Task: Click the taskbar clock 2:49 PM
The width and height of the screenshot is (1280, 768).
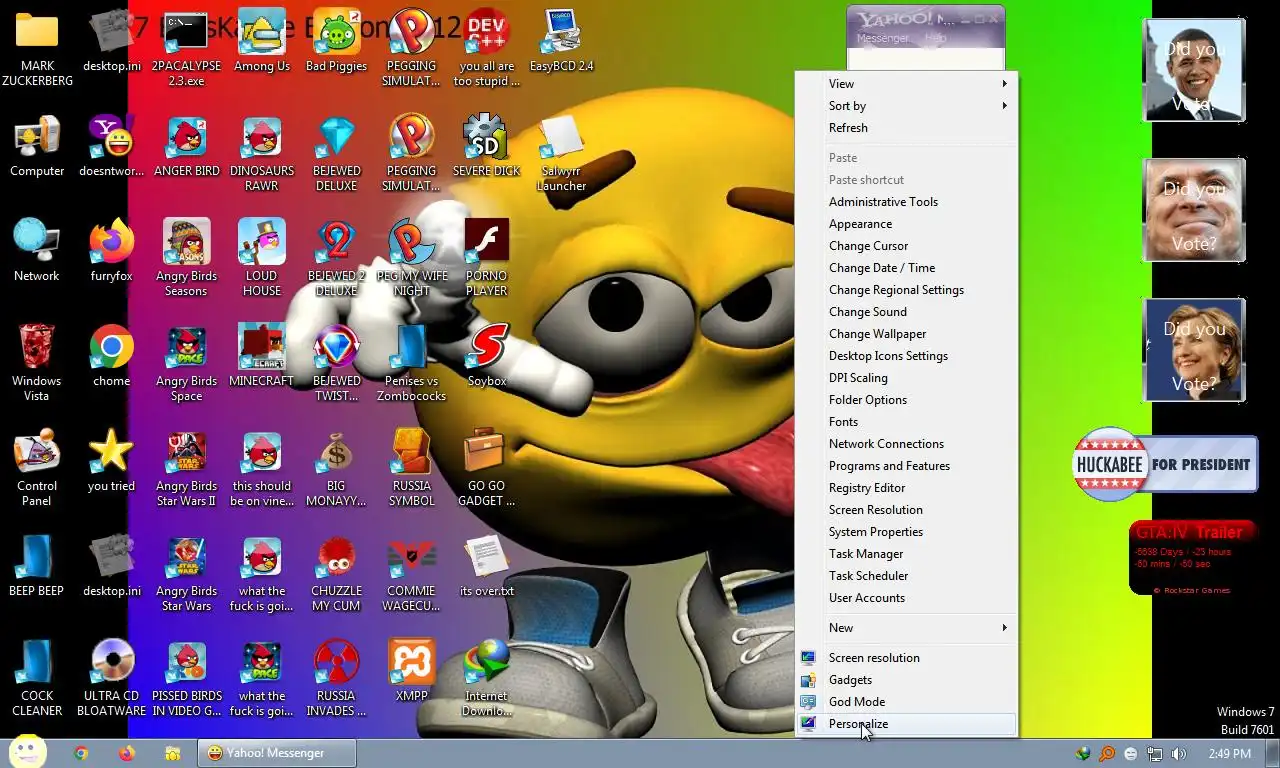Action: click(x=1228, y=754)
